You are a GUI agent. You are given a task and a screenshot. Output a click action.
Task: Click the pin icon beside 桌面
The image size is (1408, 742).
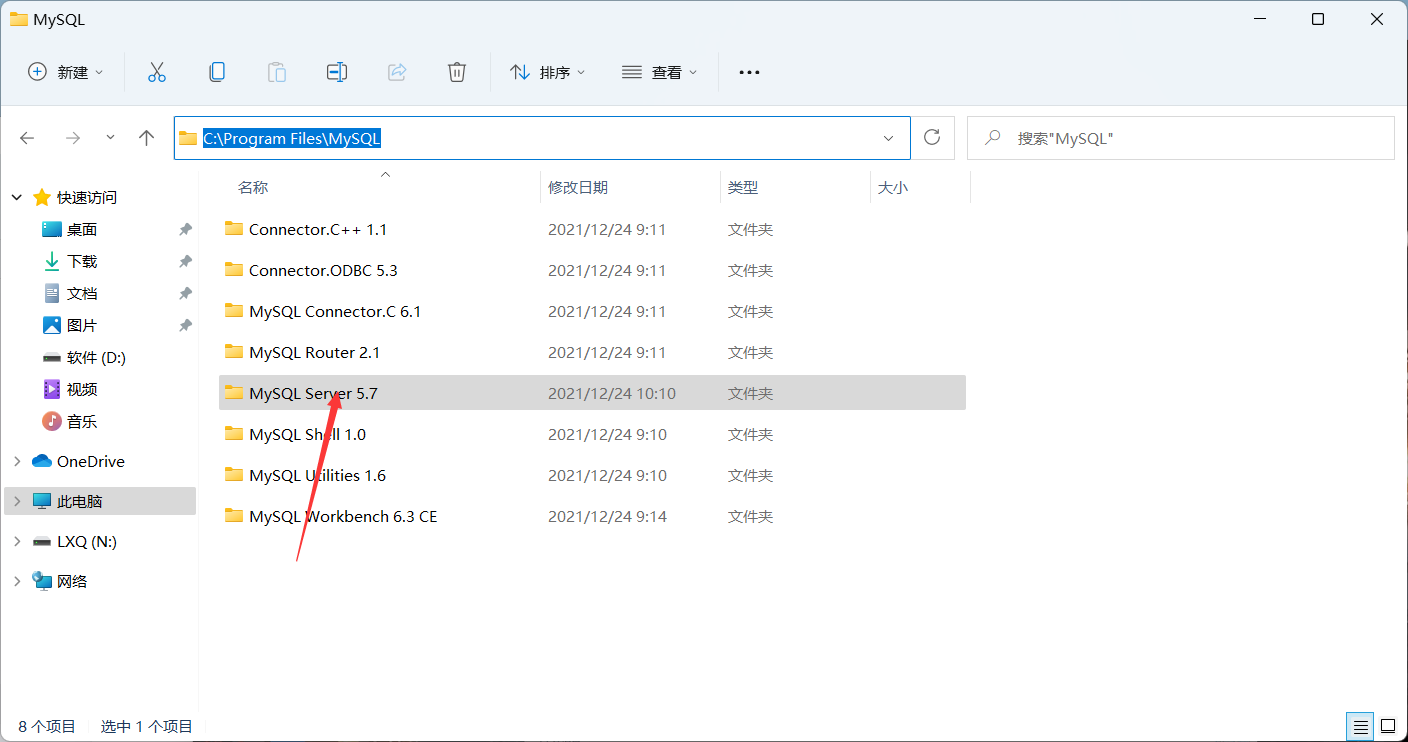tap(185, 230)
